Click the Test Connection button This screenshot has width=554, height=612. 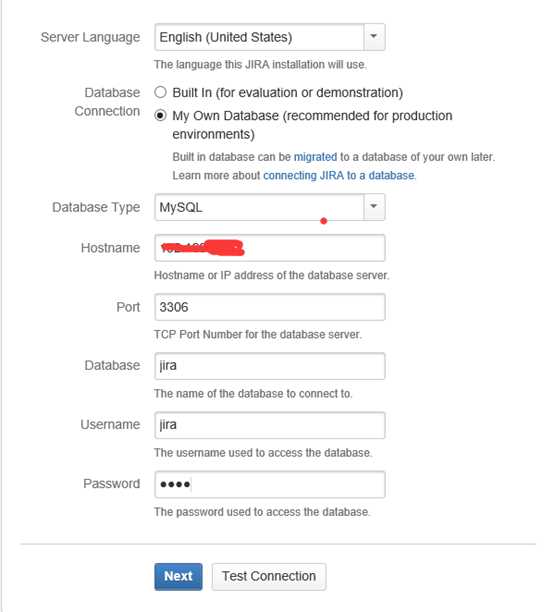pyautogui.click(x=269, y=576)
